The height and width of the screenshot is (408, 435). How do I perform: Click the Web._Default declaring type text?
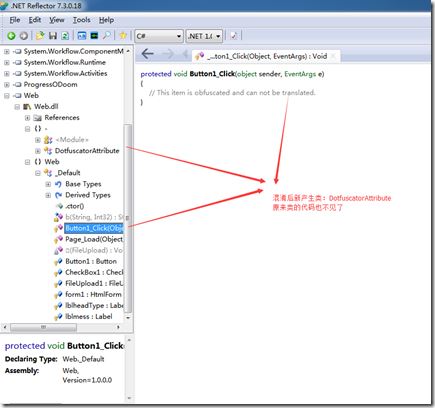point(83,359)
